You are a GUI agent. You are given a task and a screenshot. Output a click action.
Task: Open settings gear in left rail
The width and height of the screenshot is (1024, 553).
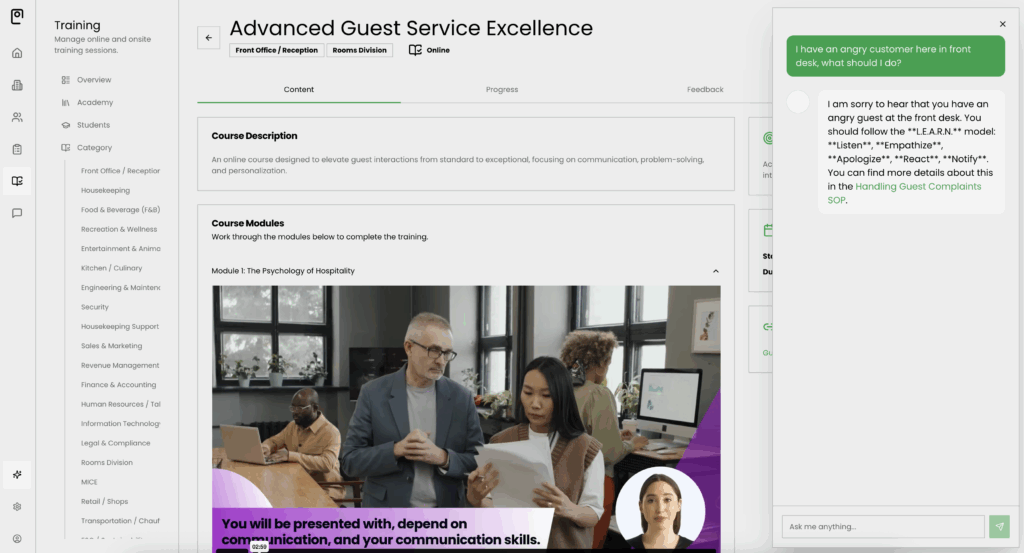[17, 507]
